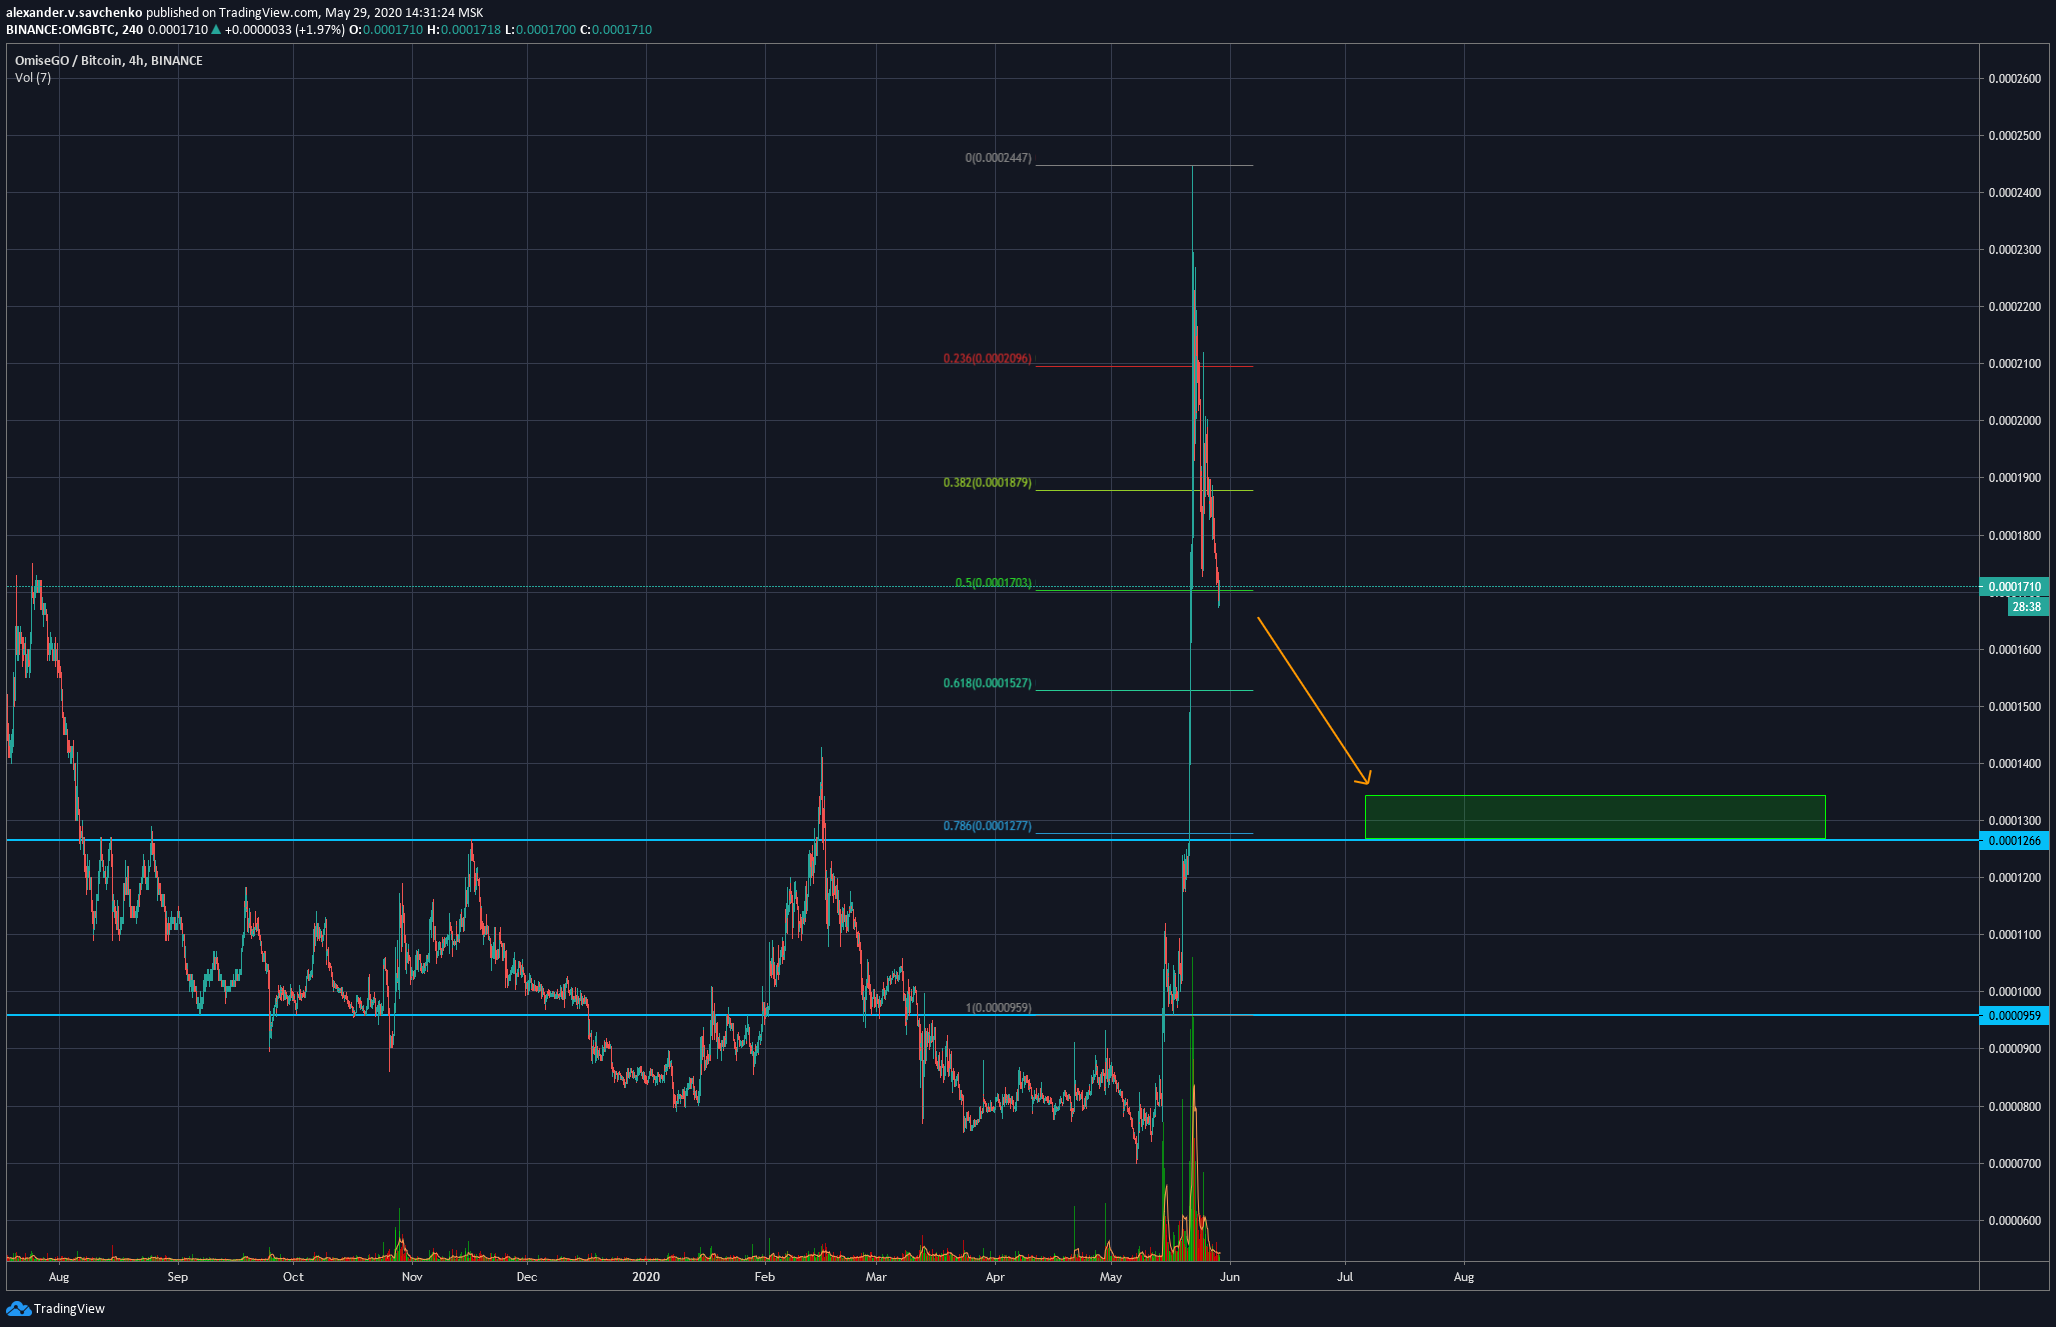
Task: Select the Nov label on time axis
Action: coord(412,1277)
